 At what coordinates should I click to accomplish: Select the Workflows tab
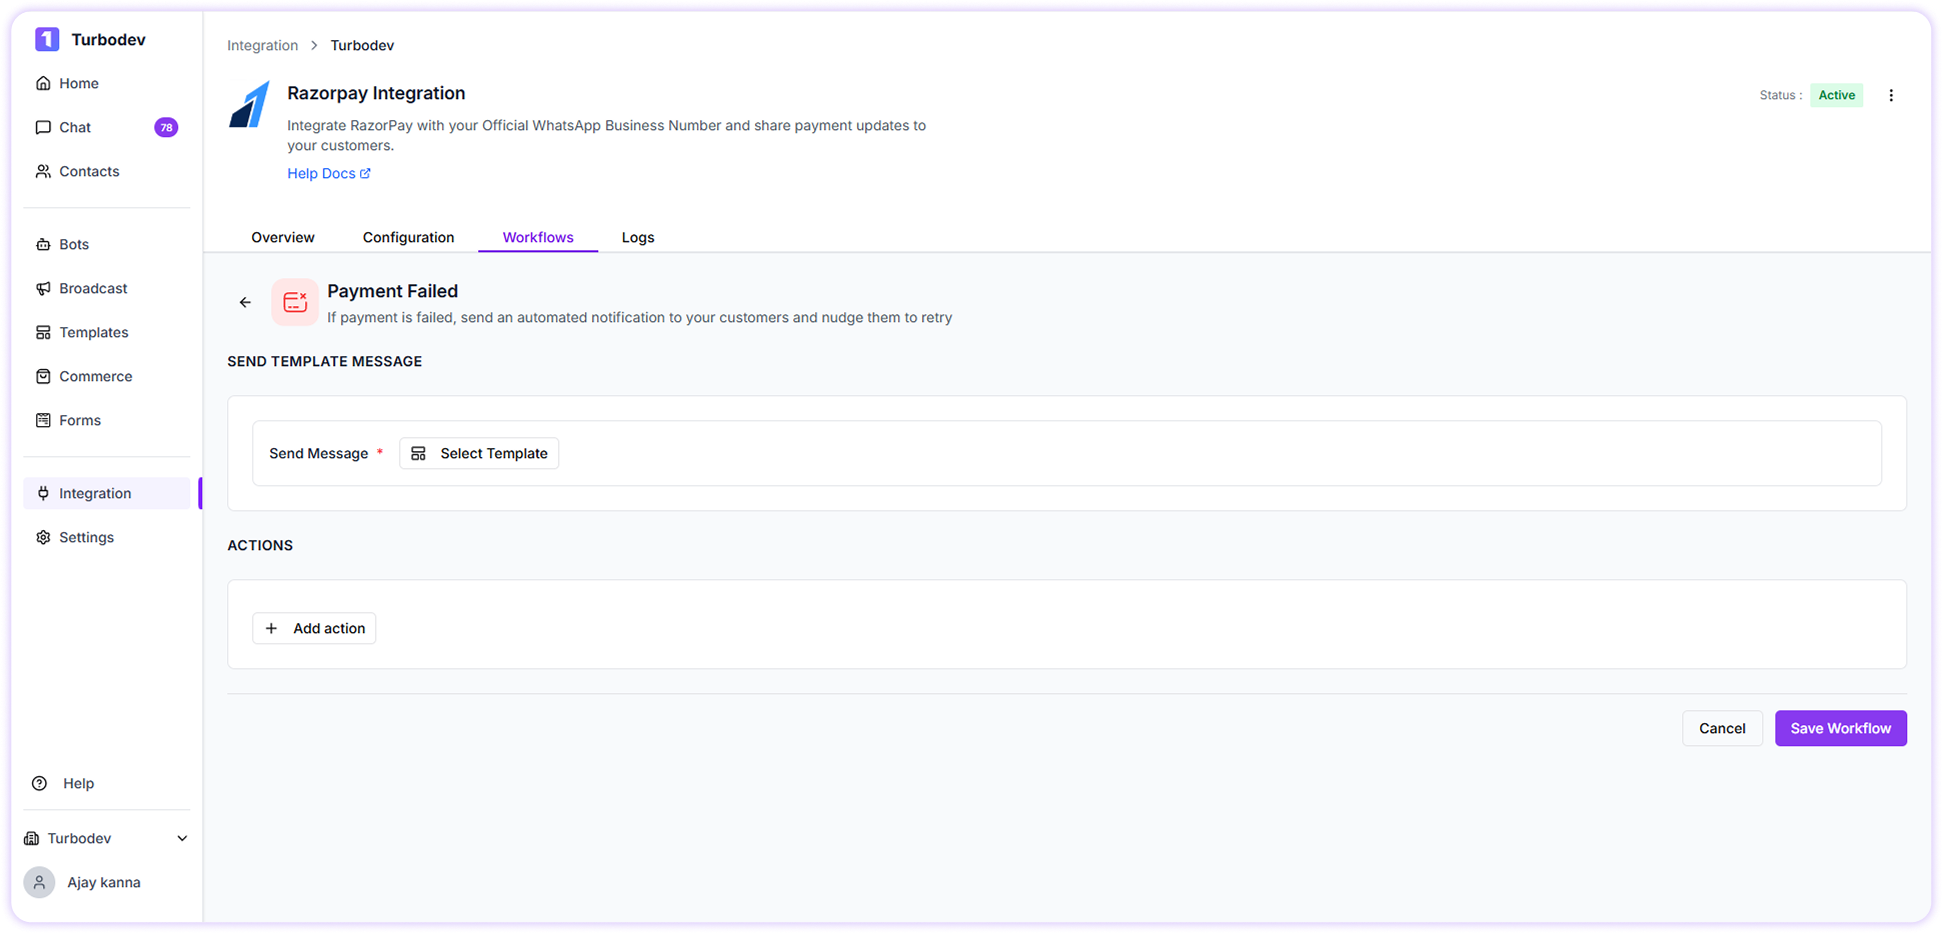538,237
